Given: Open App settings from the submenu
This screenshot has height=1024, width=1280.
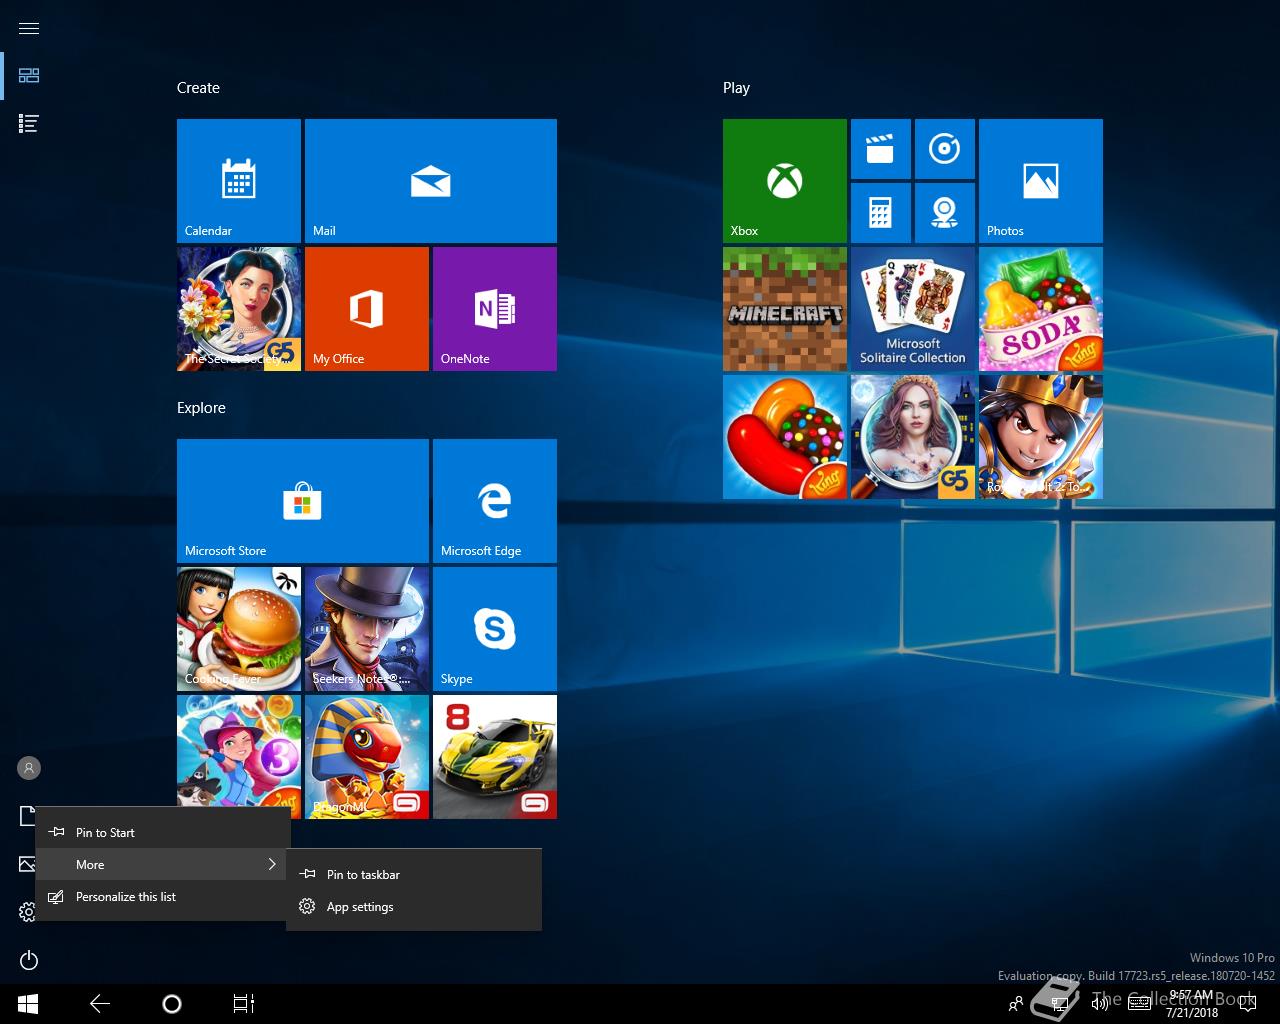Looking at the screenshot, I should 414,906.
